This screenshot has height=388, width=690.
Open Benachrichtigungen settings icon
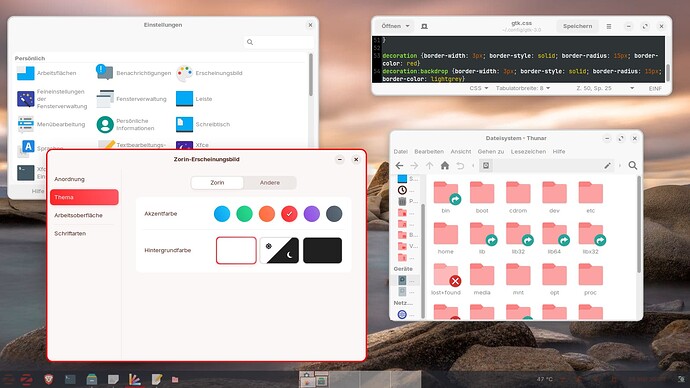click(x=105, y=73)
